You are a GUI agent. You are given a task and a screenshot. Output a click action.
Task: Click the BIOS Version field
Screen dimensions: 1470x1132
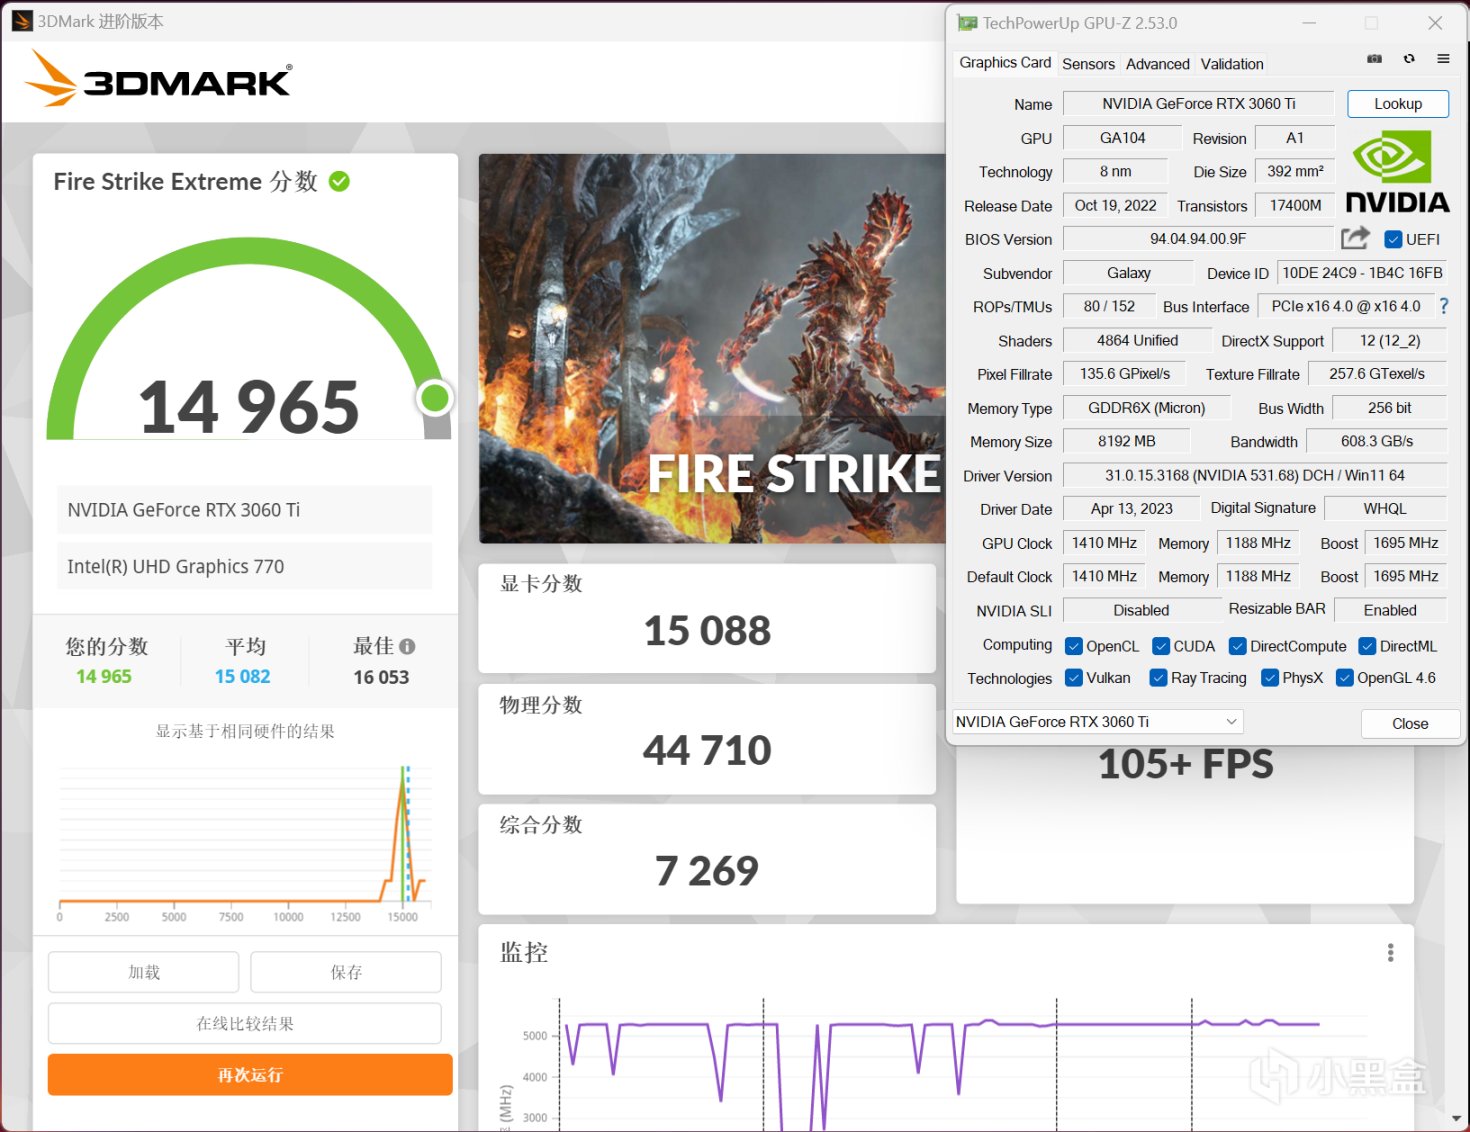[x=1198, y=239]
